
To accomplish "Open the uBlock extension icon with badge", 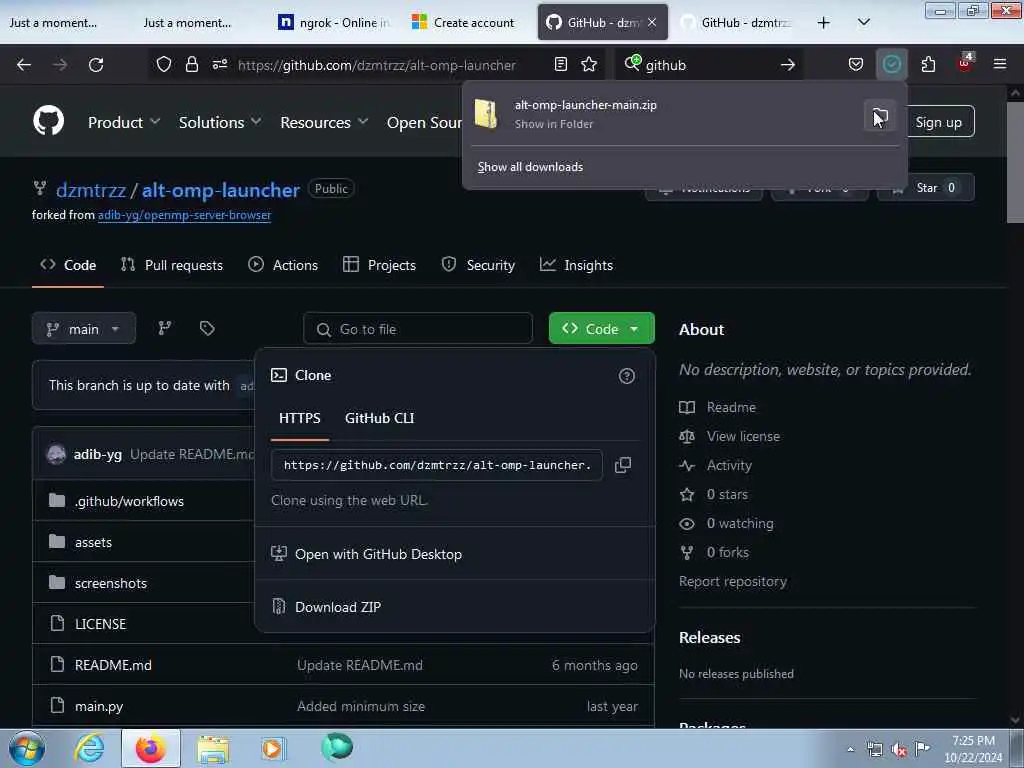I will pyautogui.click(x=965, y=63).
